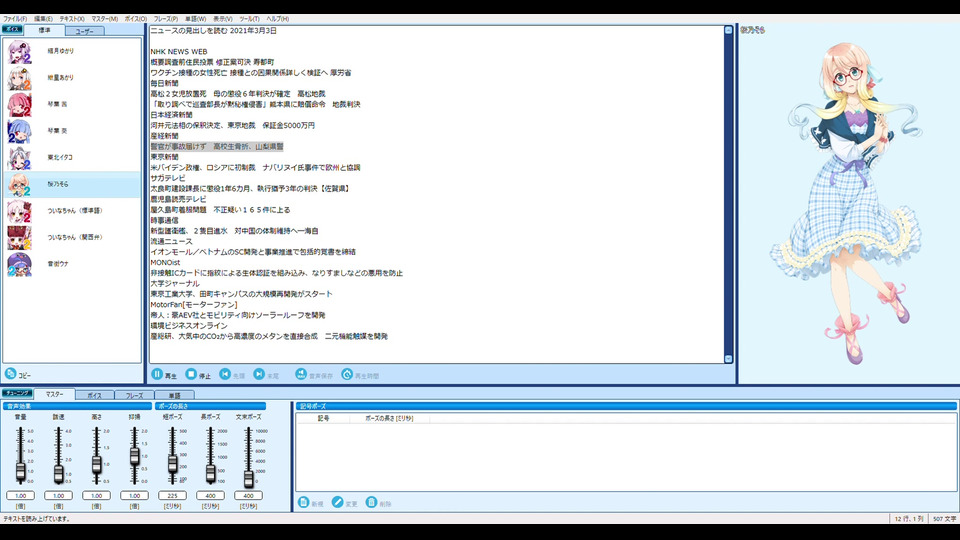Click the 新規 icon in the 記号ポーズ panel
This screenshot has width=960, height=540.
303,502
